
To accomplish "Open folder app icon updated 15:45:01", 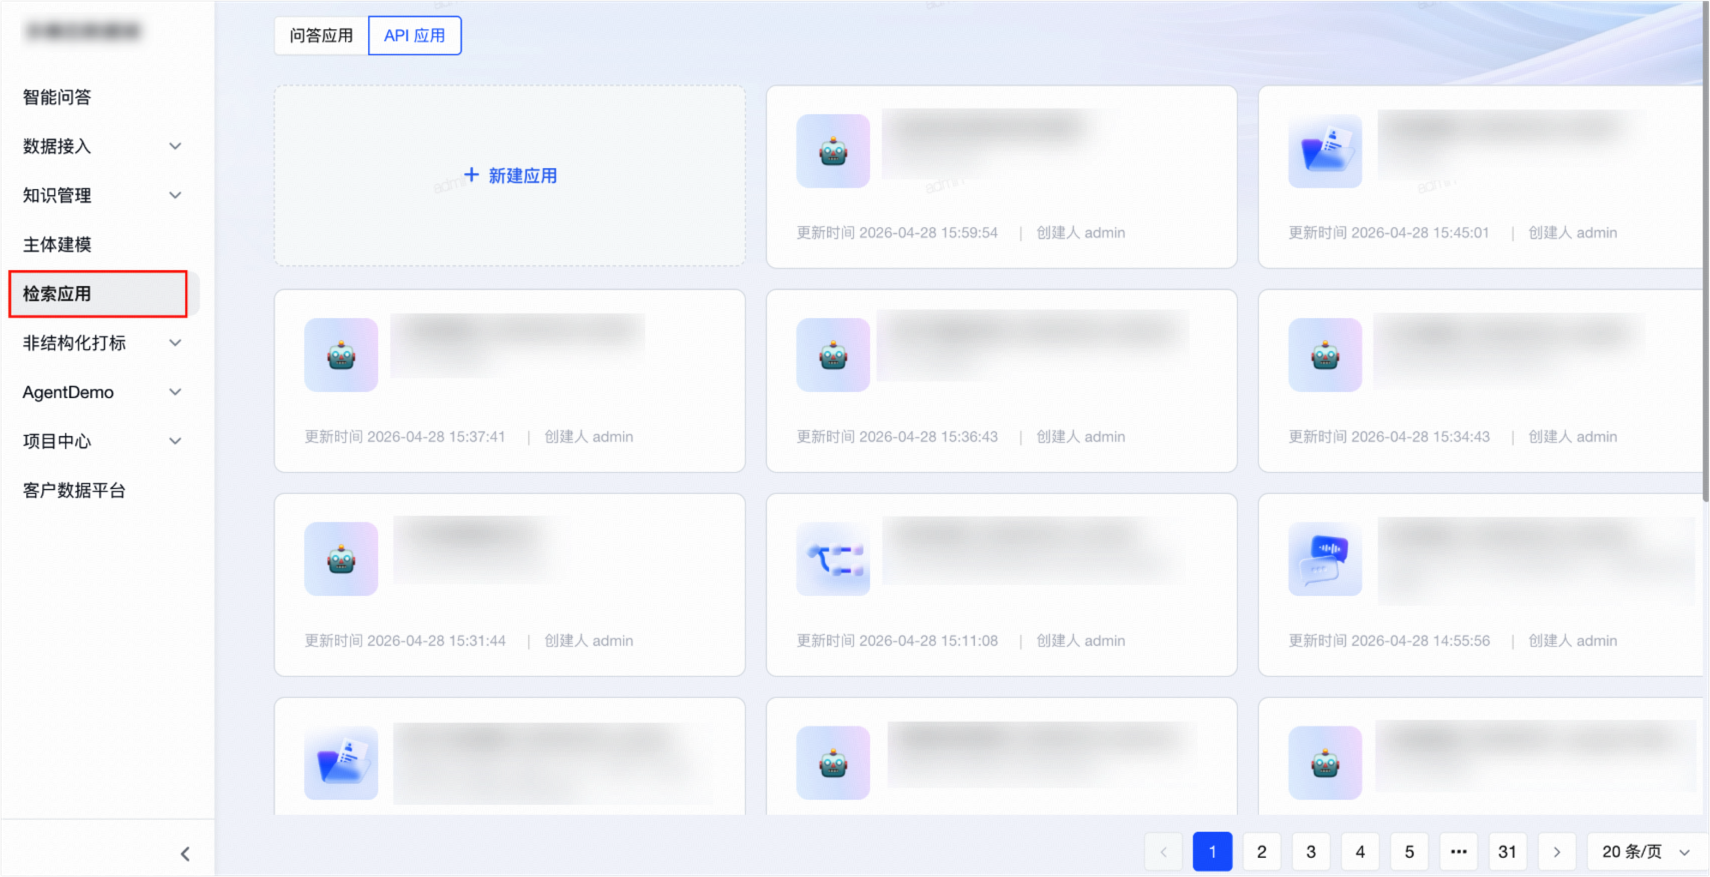I will 1325,151.
